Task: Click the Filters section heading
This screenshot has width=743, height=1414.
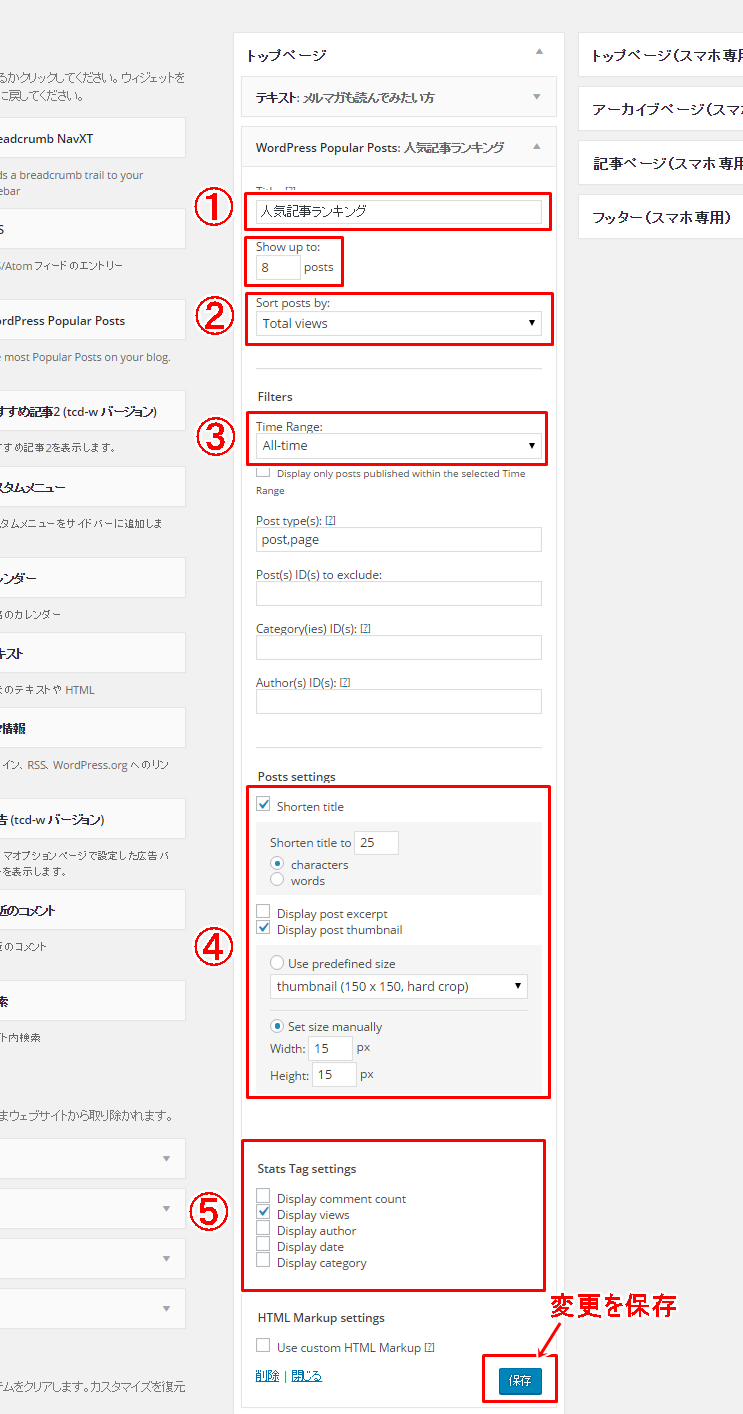Action: pyautogui.click(x=275, y=397)
